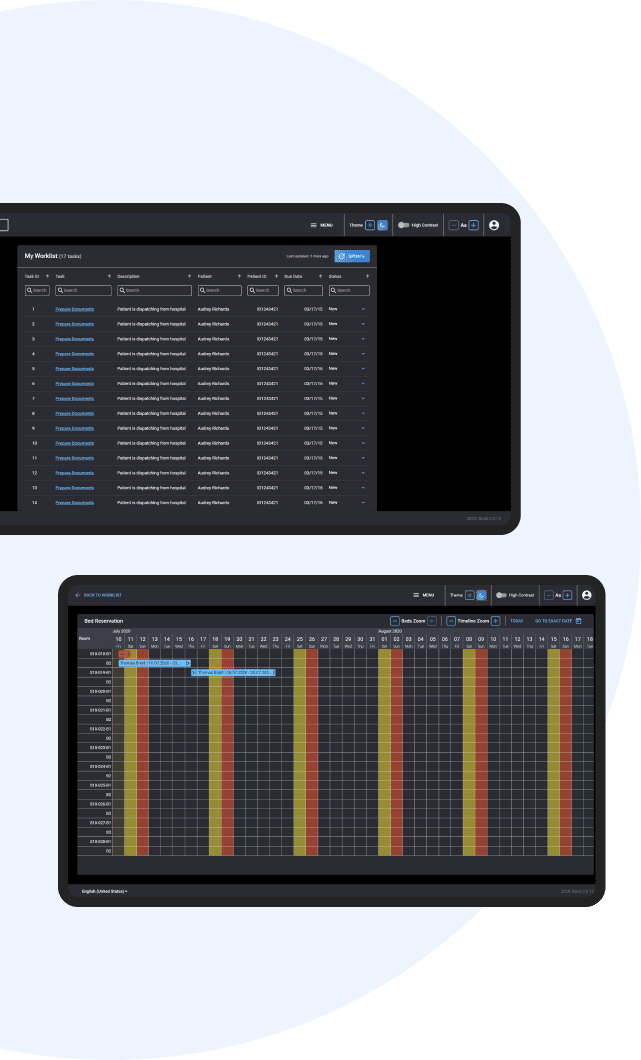641x1060 pixels.
Task: Select the dark theme icon on the Bed Reservation screen
Action: 481,595
